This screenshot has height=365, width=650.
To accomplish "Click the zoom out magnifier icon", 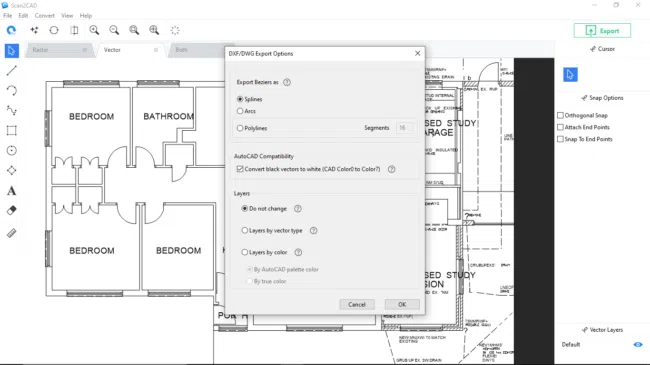I will pos(114,30).
